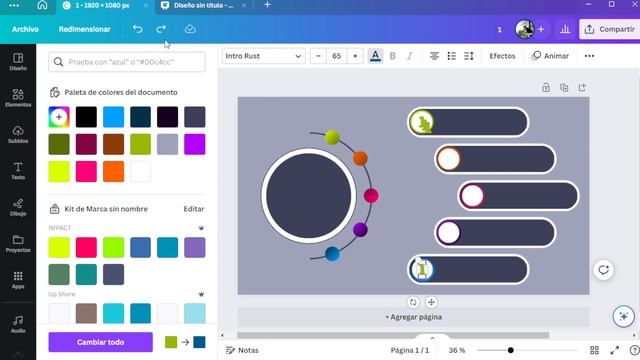640x360 pixels.
Task: Open the Diseño sidebar panel
Action: (x=18, y=62)
